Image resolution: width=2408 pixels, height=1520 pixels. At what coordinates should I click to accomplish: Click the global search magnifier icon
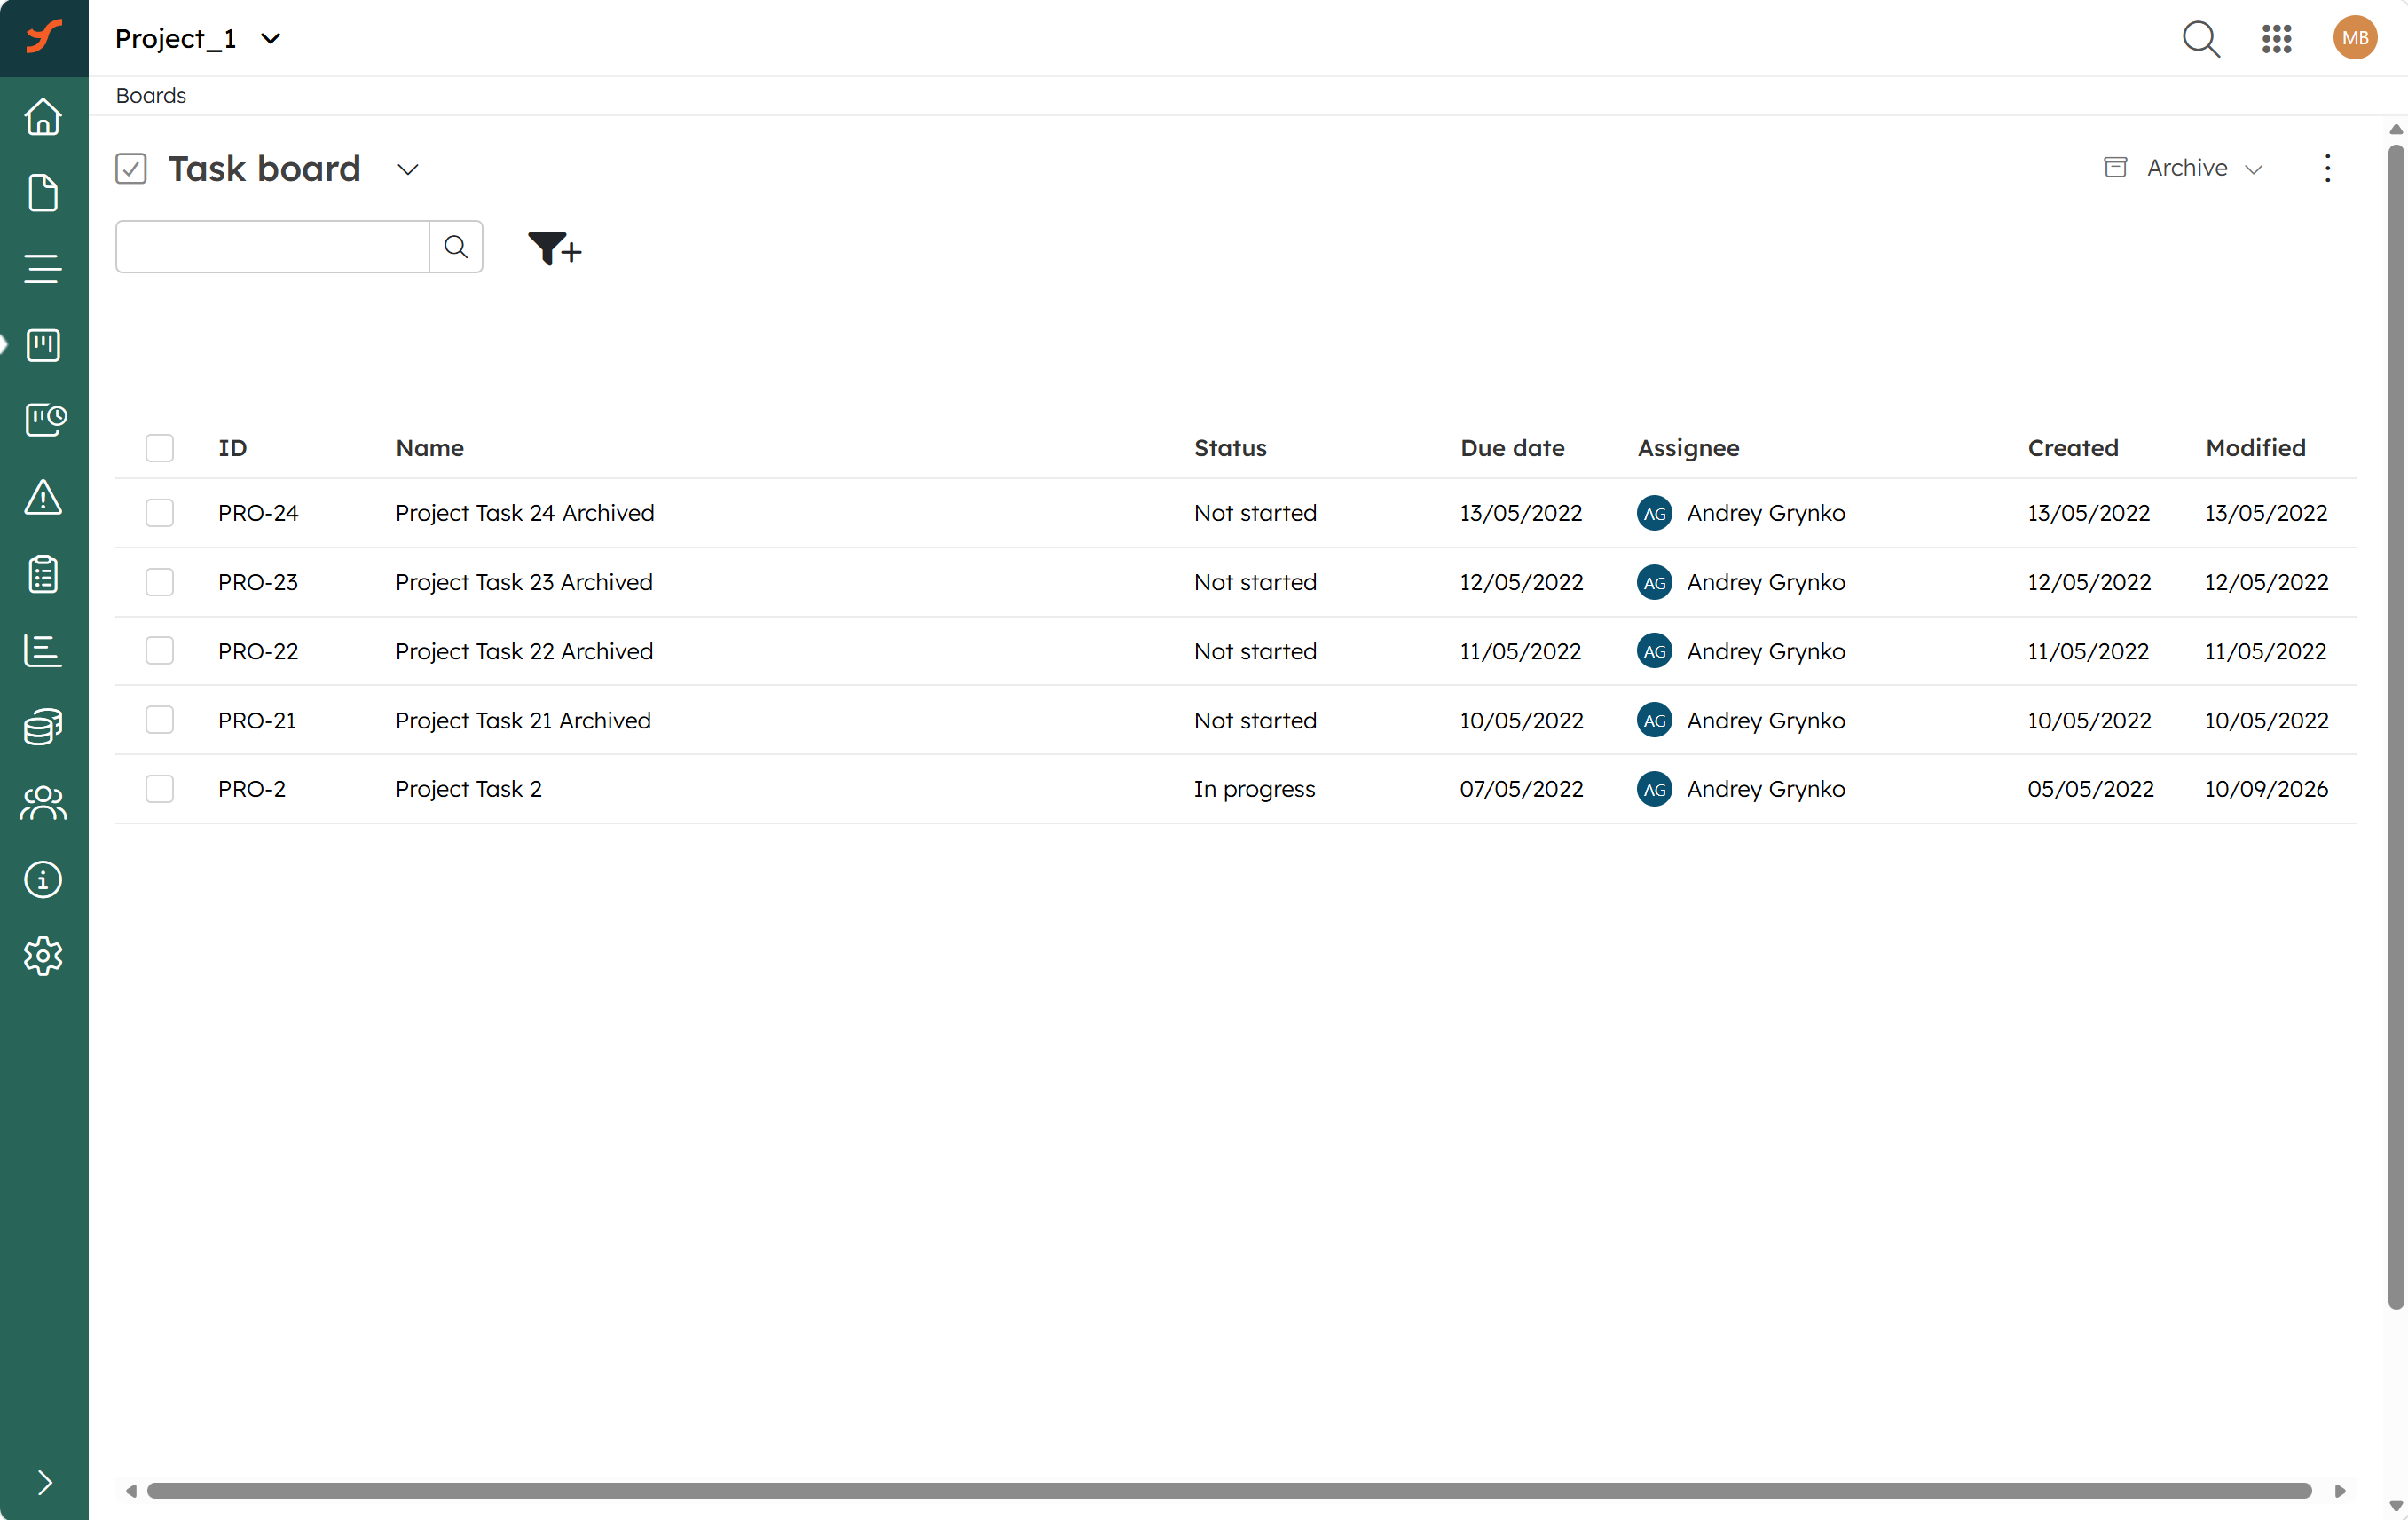pos(2200,39)
